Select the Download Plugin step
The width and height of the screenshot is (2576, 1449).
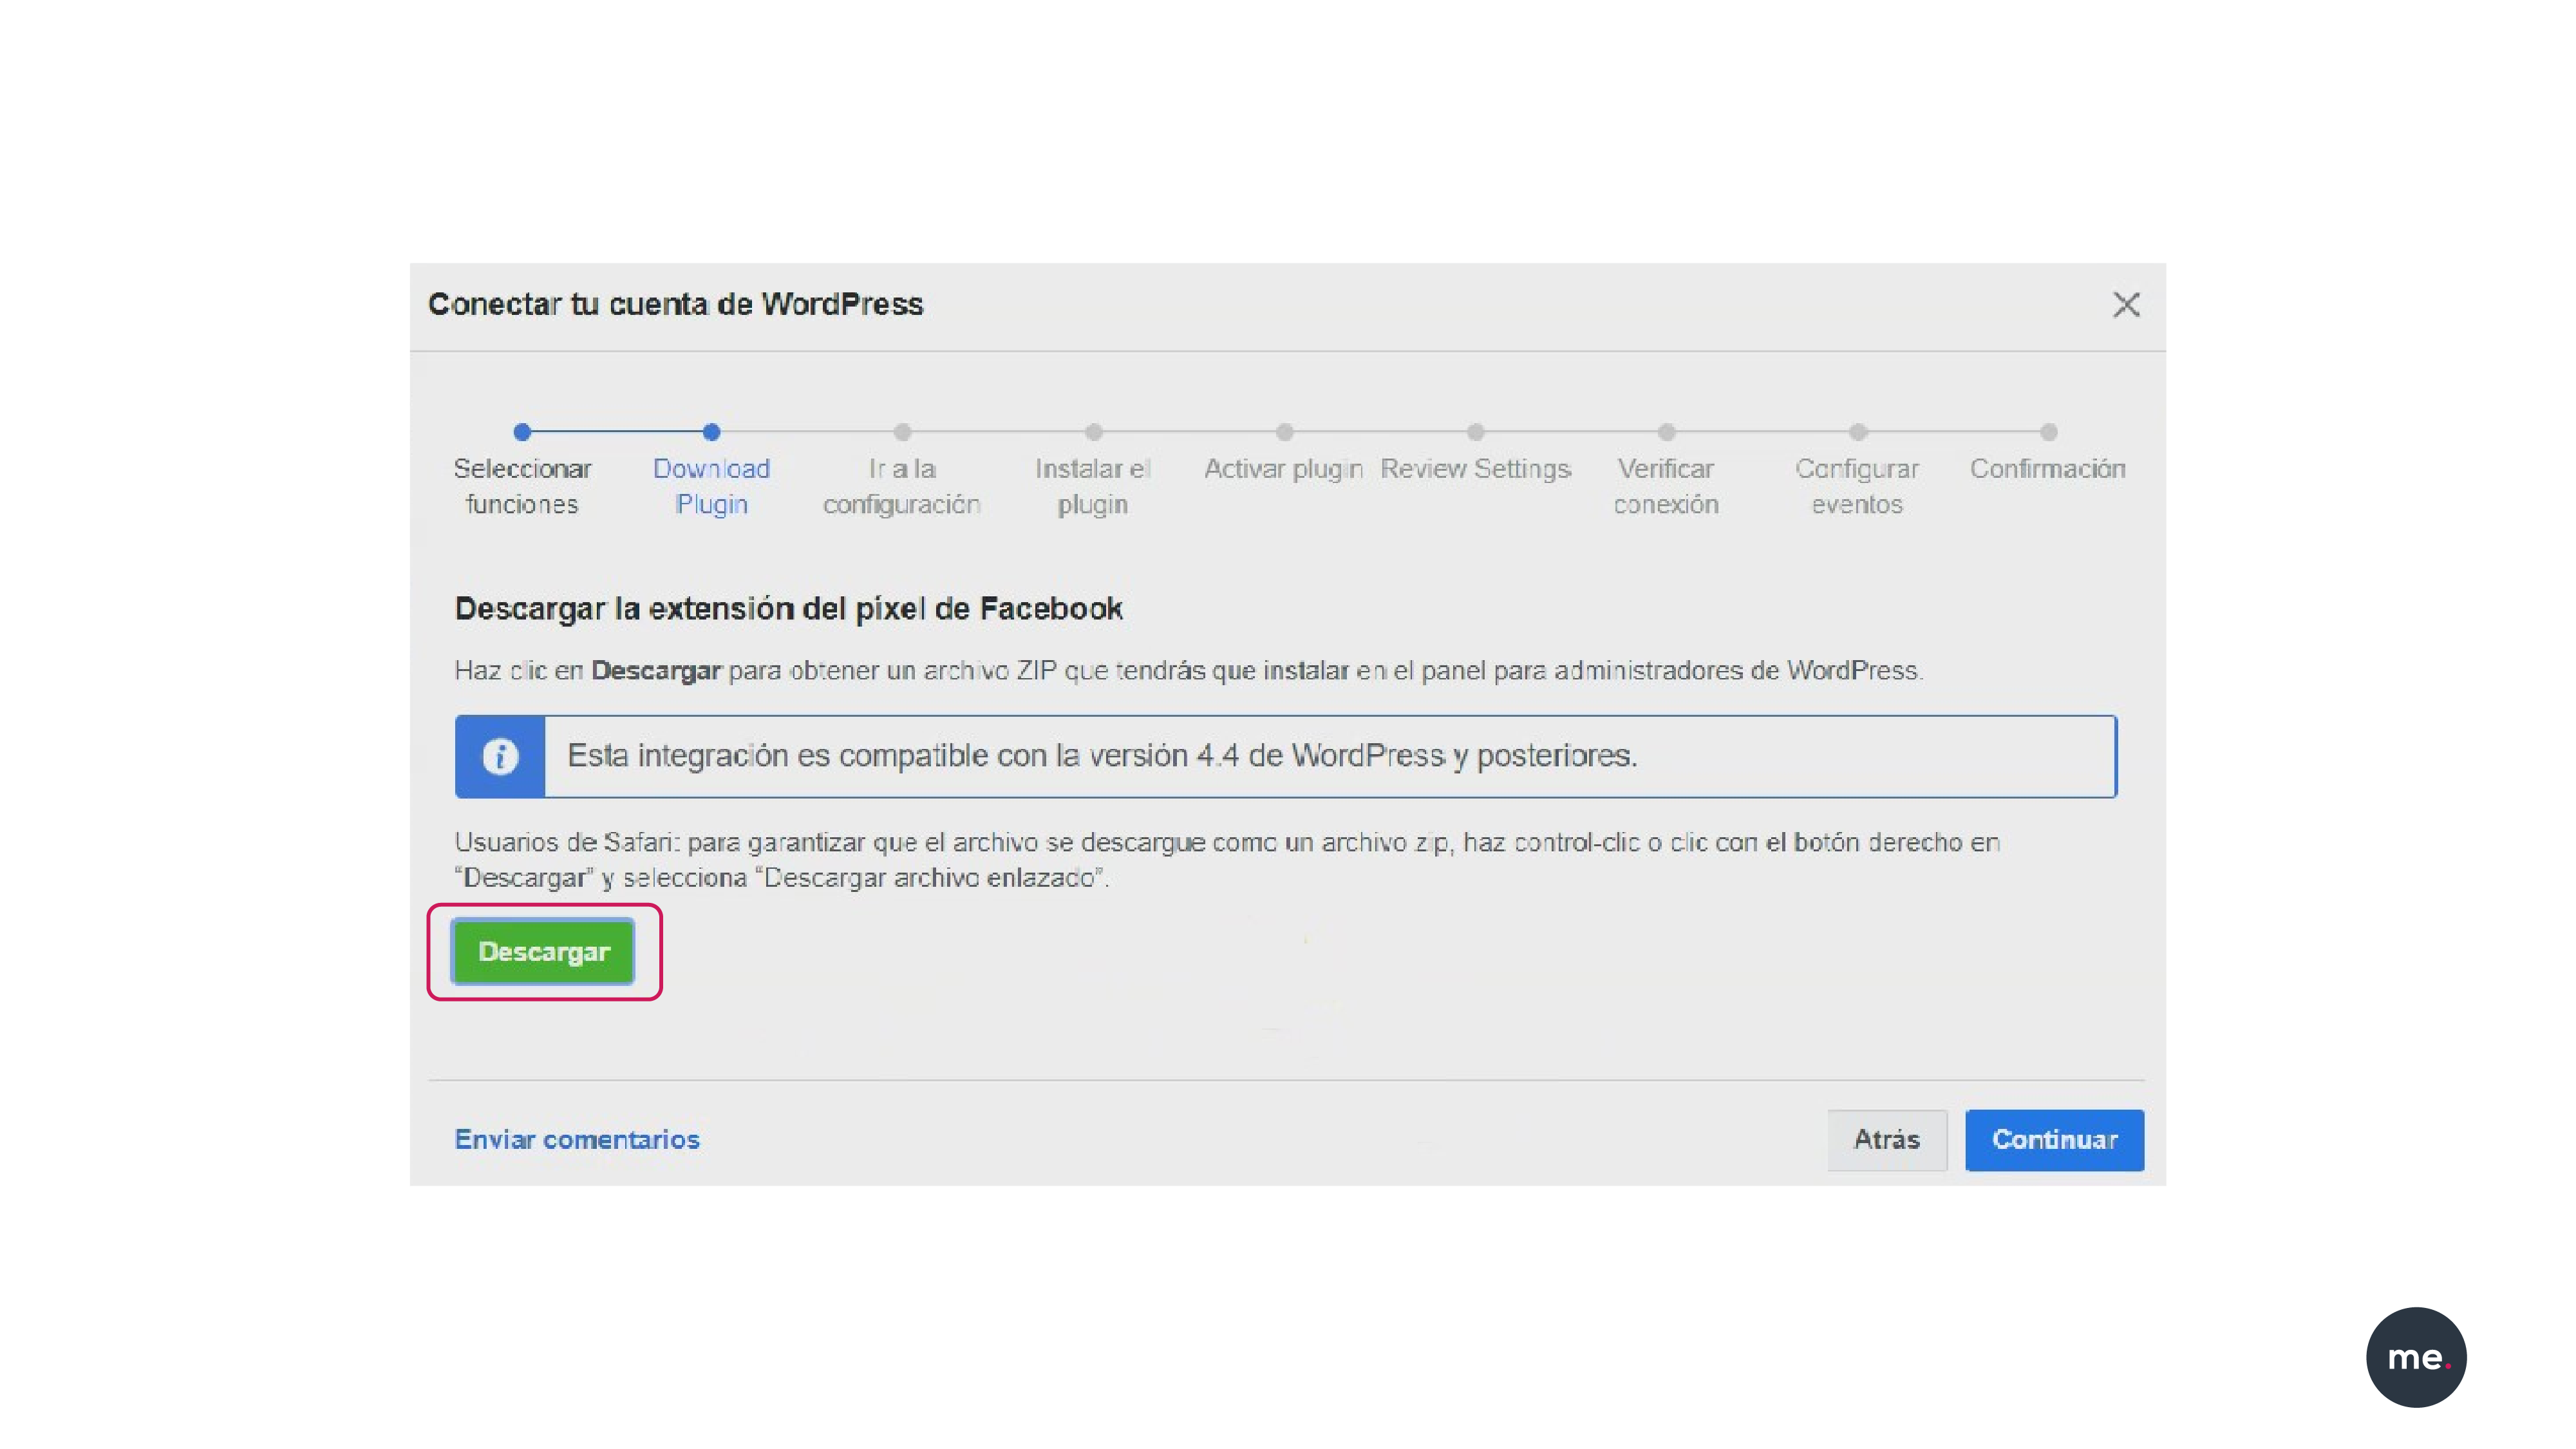[x=711, y=485]
